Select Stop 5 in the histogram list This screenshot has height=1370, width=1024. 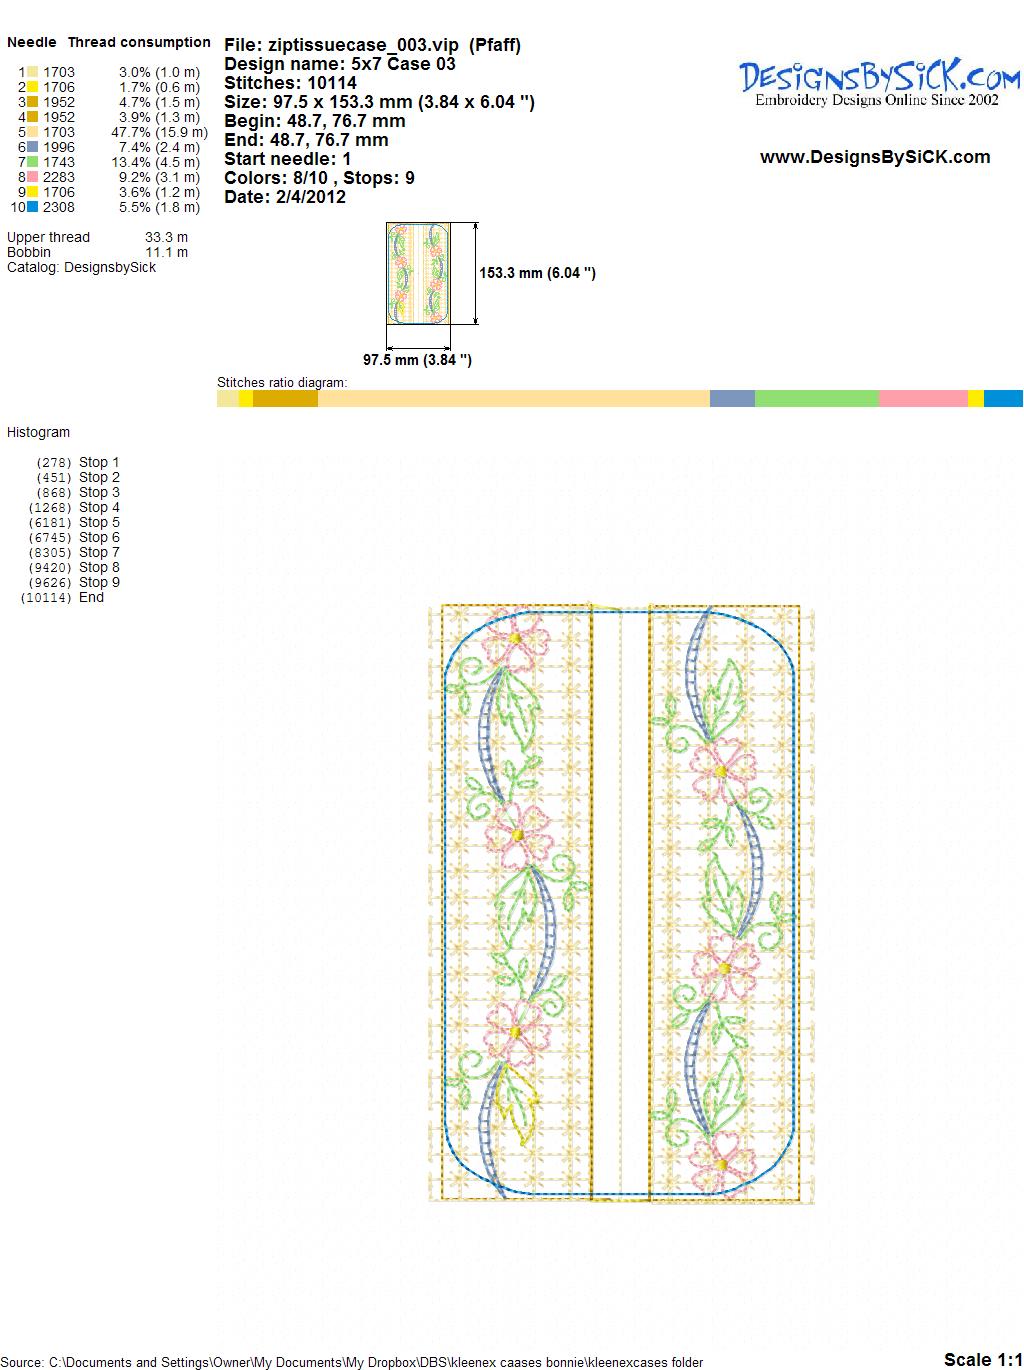(x=98, y=522)
